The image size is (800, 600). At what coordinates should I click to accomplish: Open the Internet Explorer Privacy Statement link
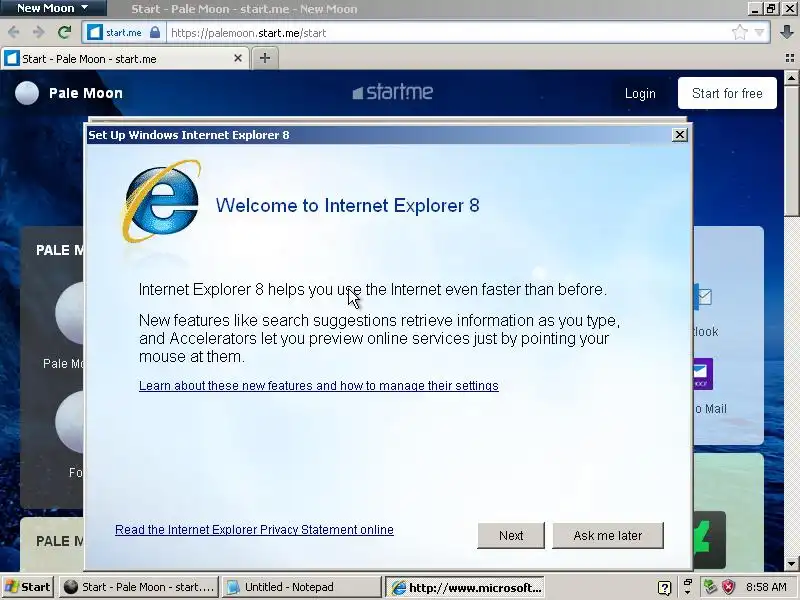click(x=254, y=530)
